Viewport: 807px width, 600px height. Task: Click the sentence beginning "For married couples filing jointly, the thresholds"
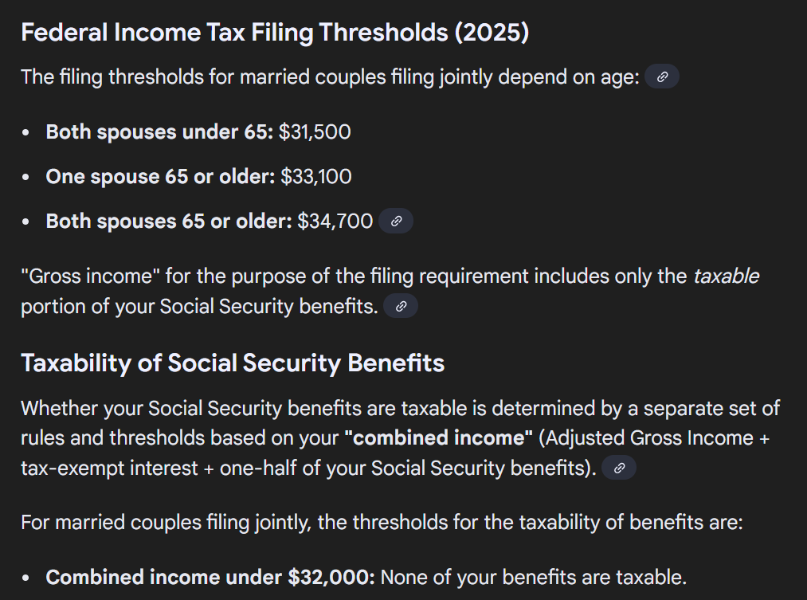point(381,522)
